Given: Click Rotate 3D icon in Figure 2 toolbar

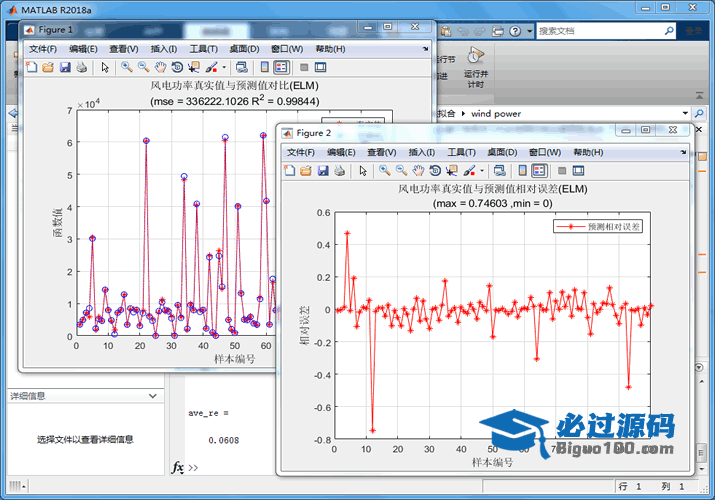Looking at the screenshot, I should [x=435, y=171].
